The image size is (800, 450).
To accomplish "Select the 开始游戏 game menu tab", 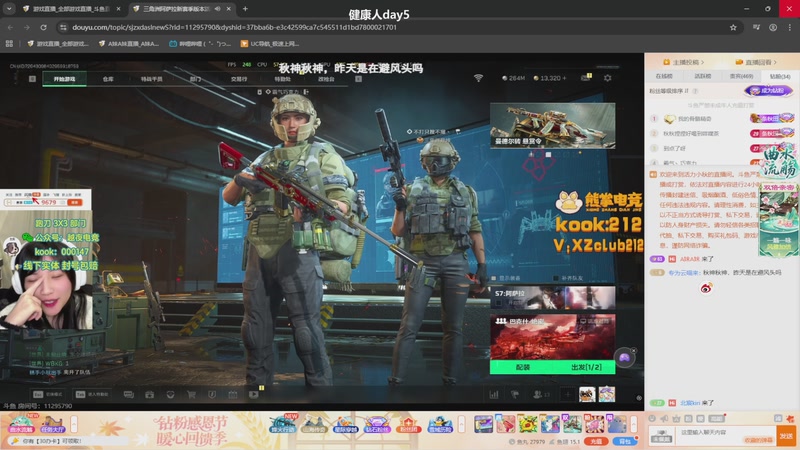I will click(64, 79).
